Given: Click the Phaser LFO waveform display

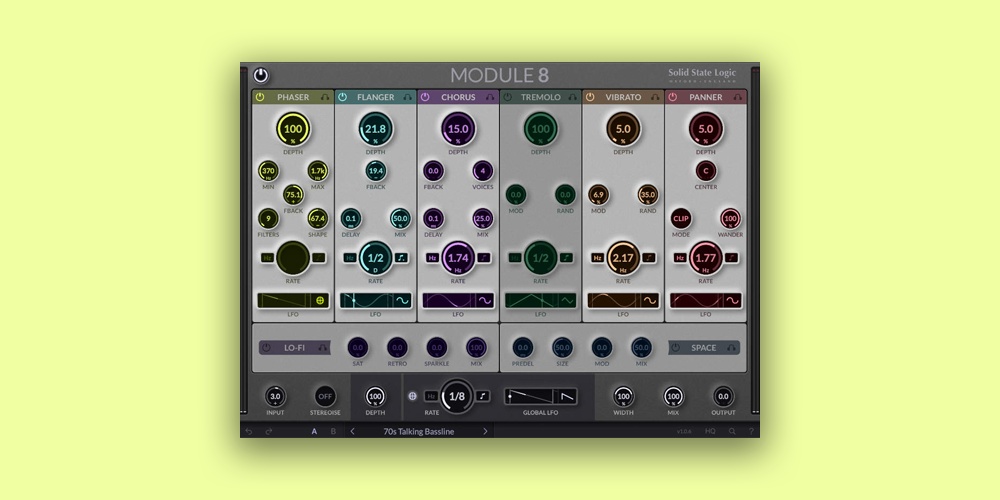Looking at the screenshot, I should tap(285, 300).
